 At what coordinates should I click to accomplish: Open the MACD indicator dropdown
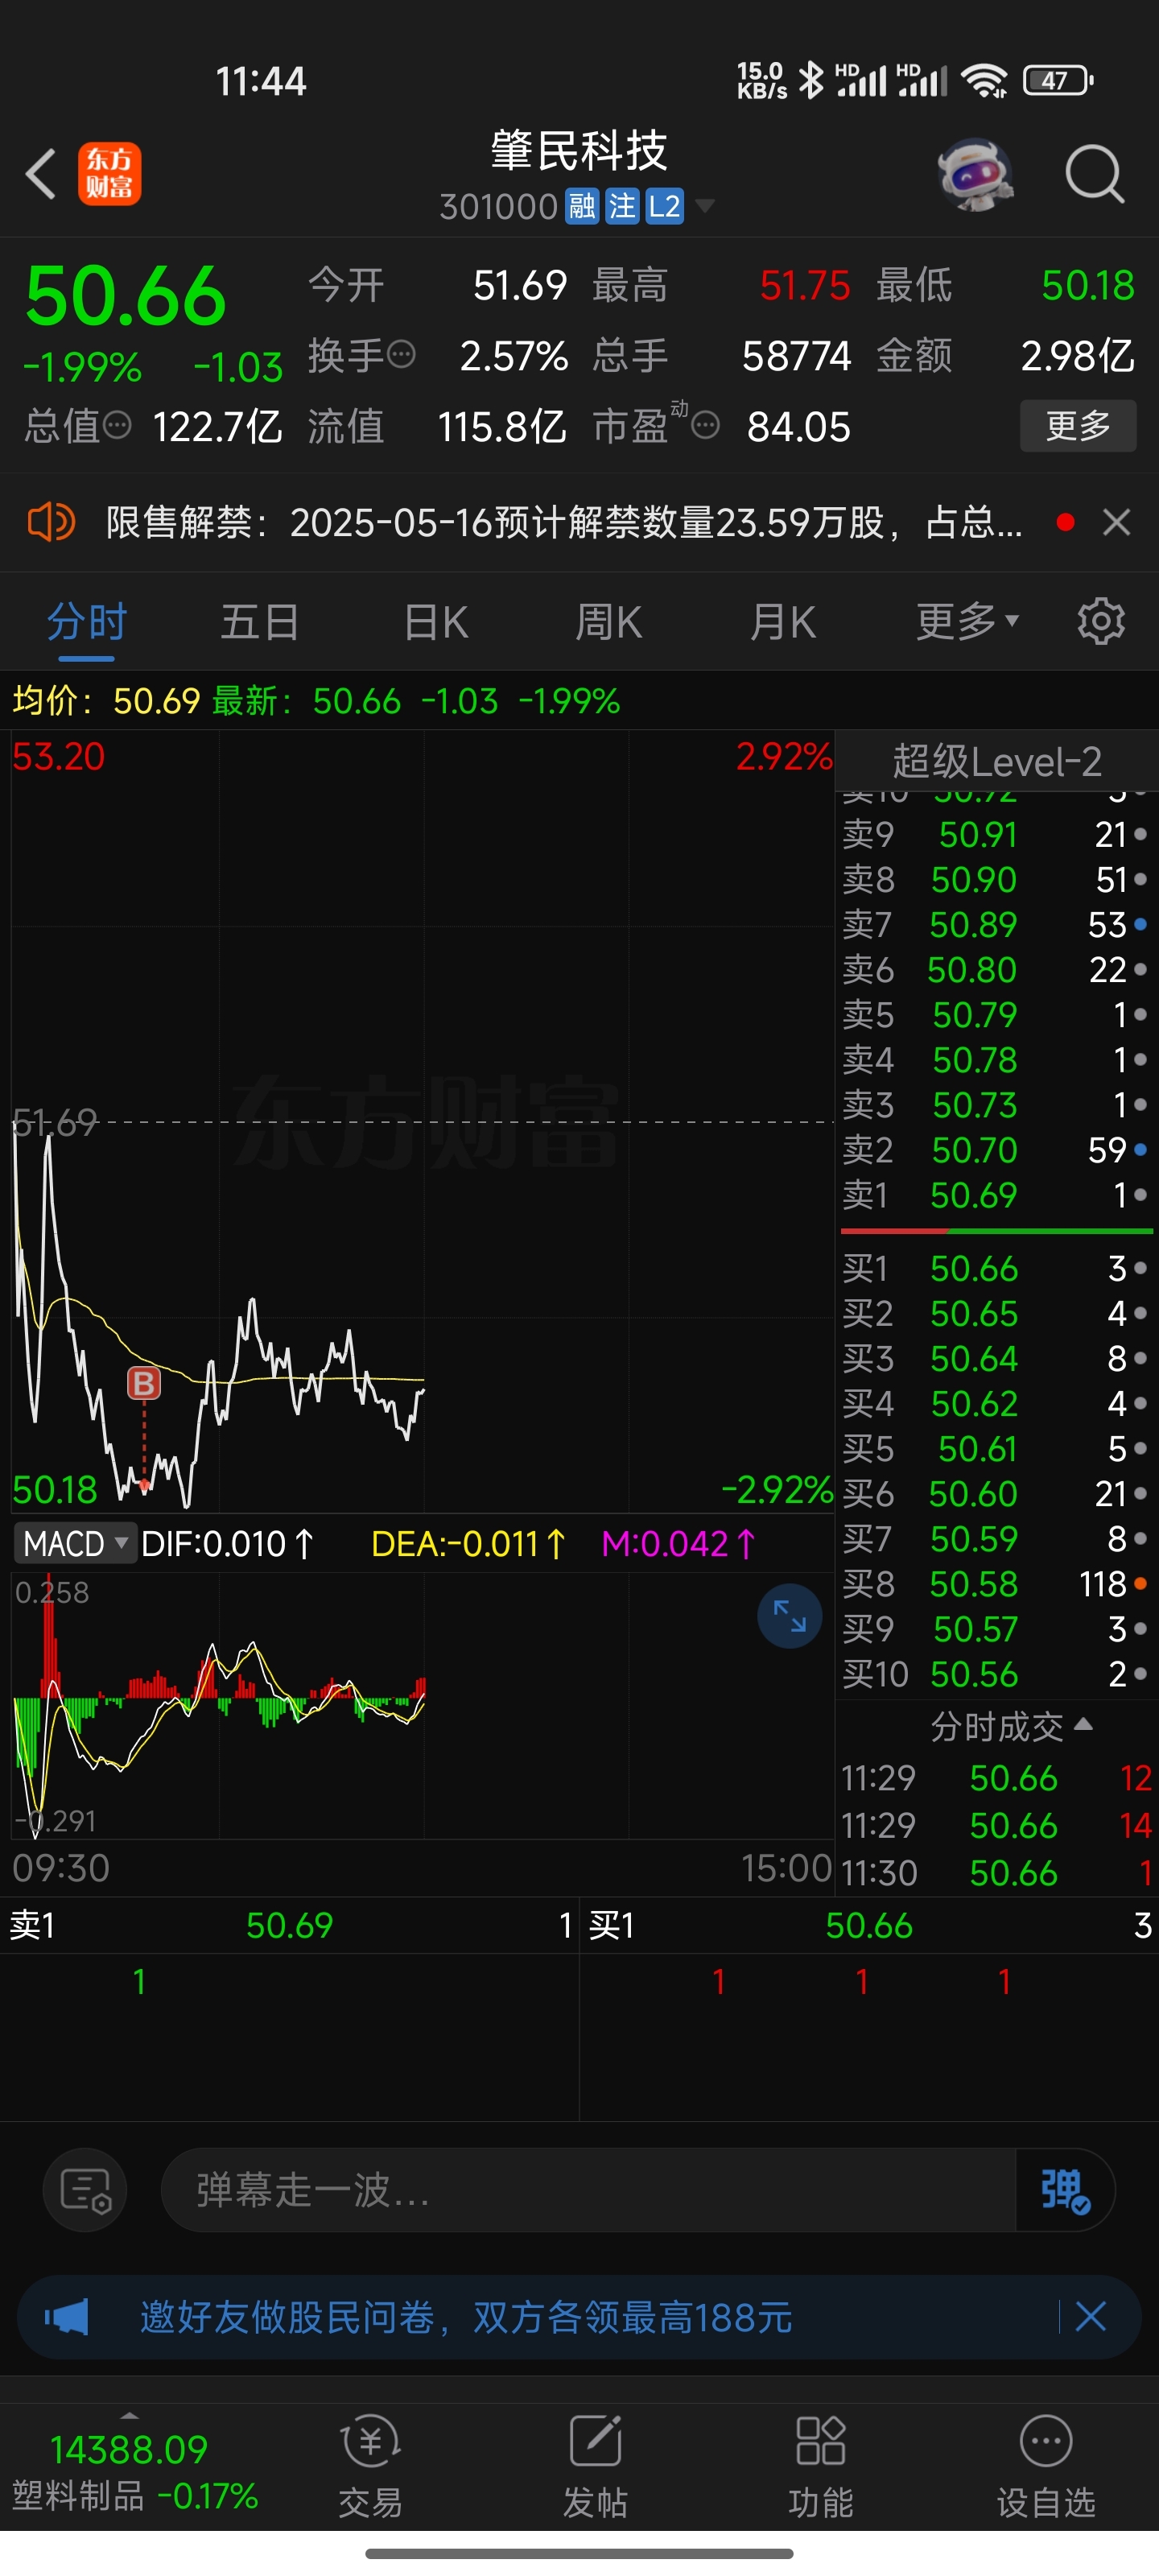74,1544
